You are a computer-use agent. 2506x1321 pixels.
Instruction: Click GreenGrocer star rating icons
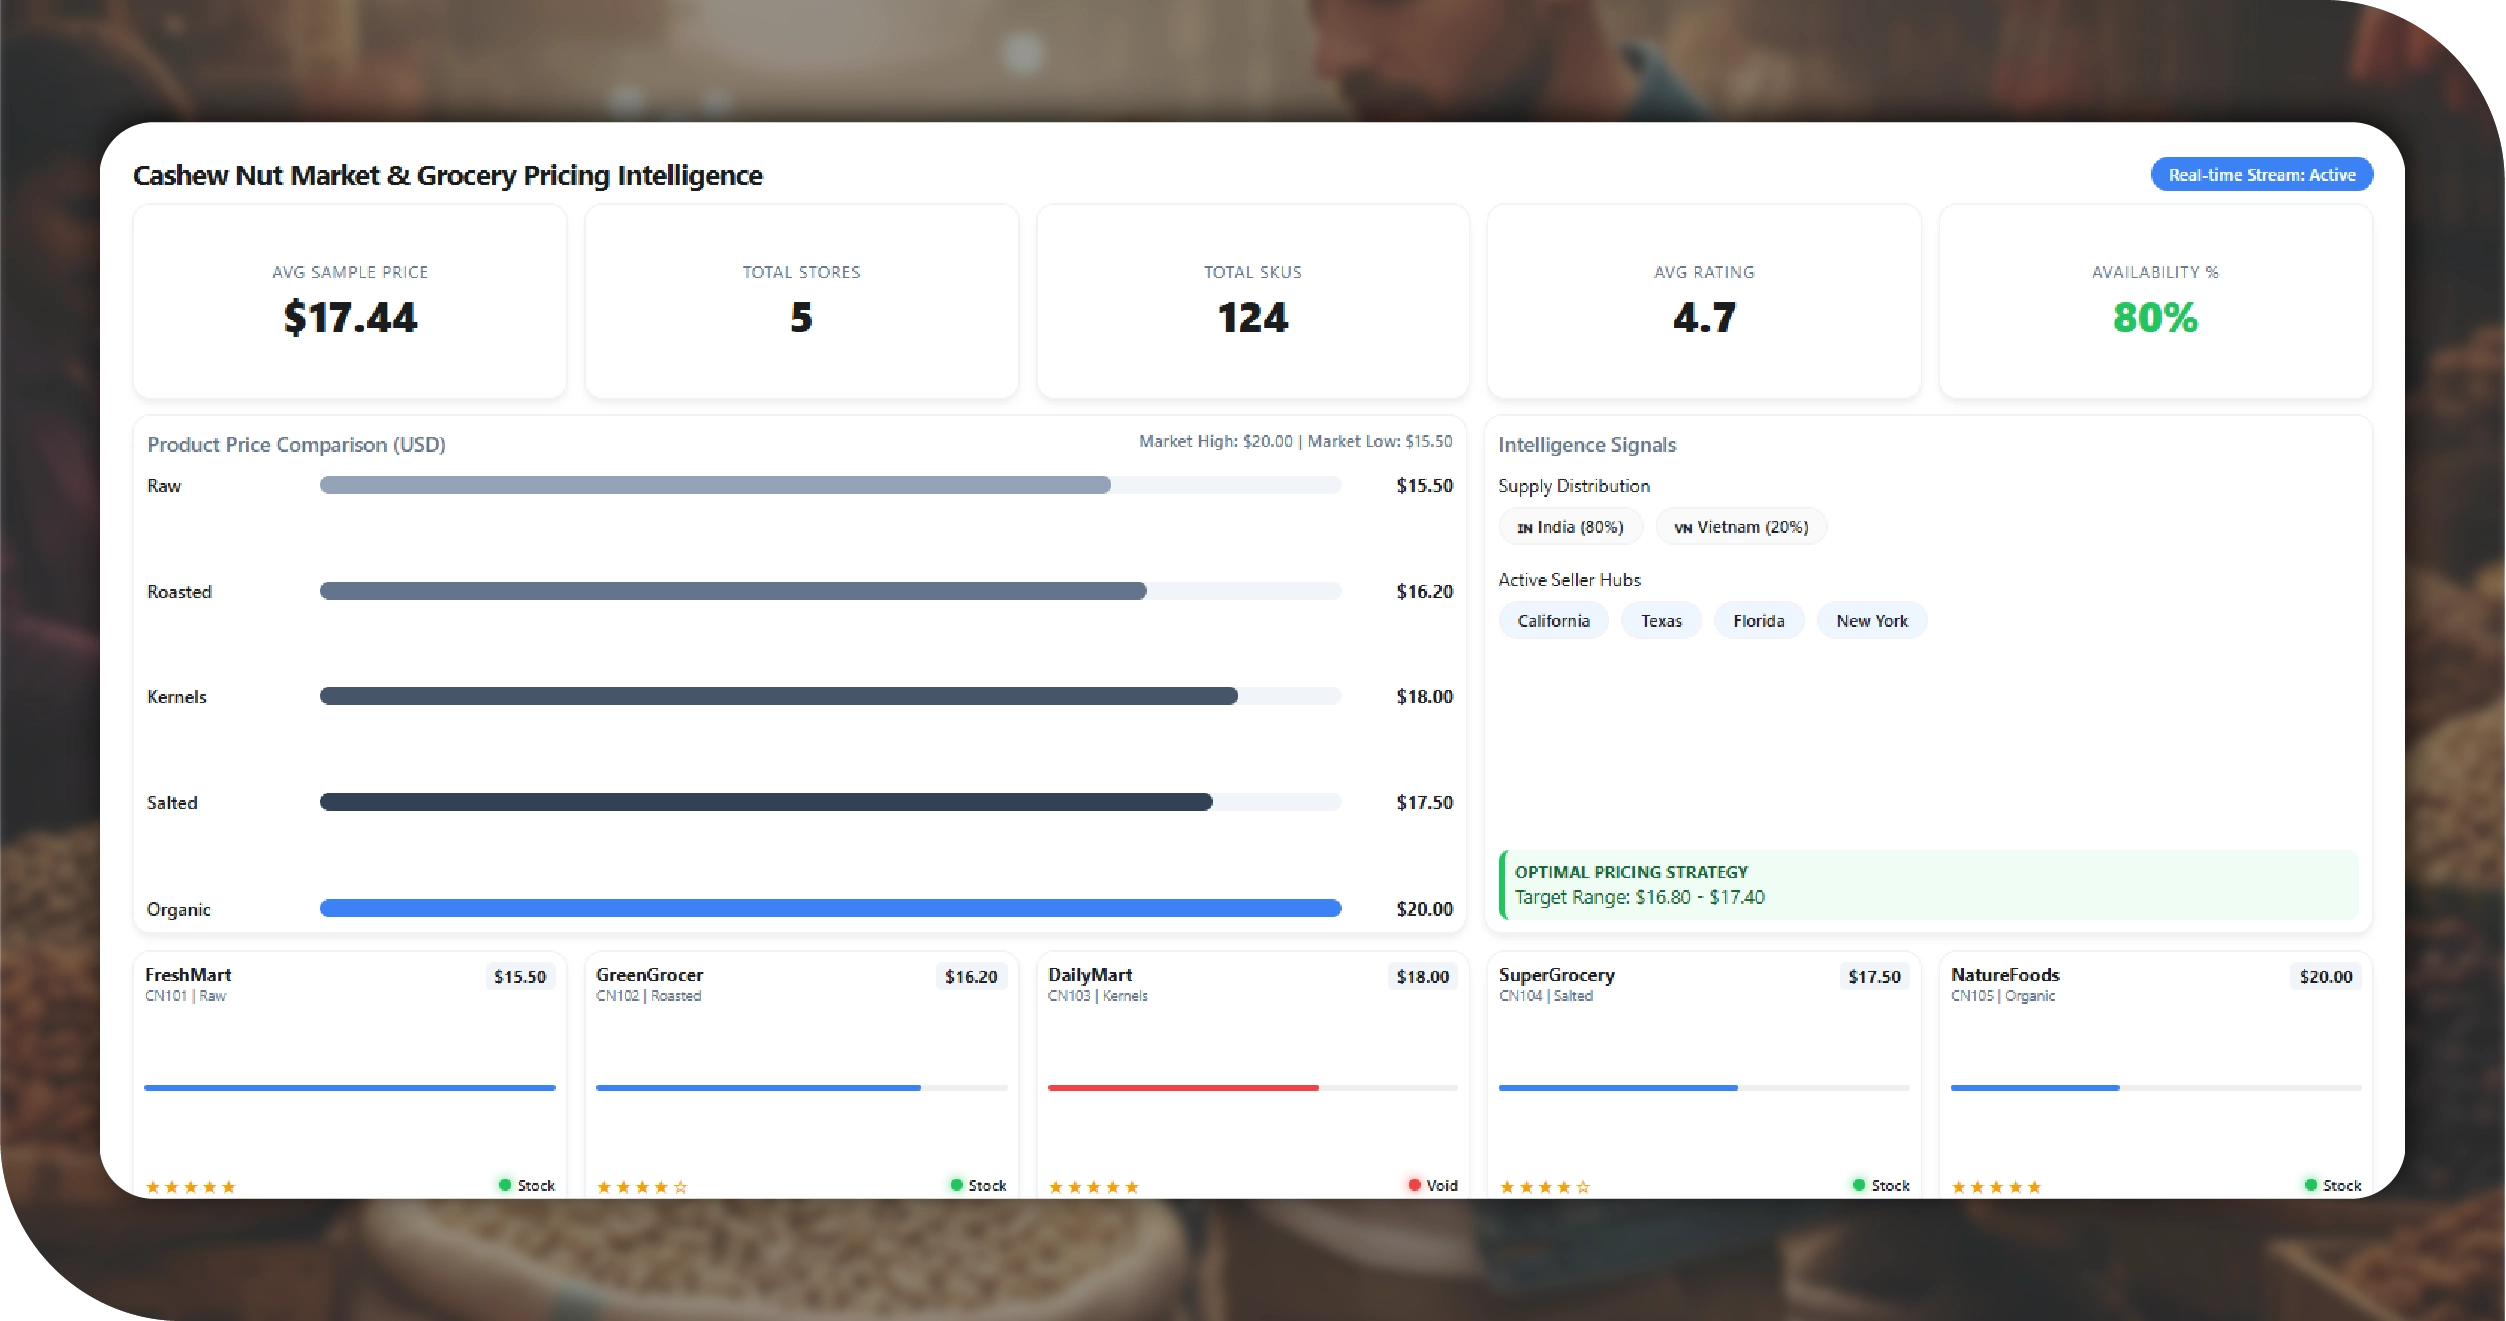pyautogui.click(x=641, y=1187)
